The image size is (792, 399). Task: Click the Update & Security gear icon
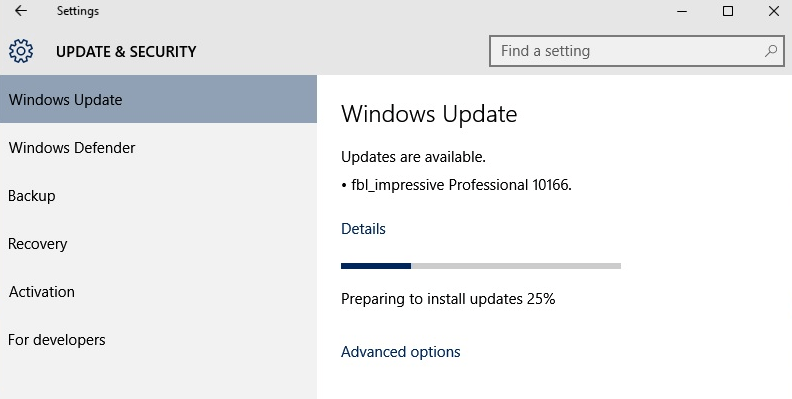tap(21, 51)
